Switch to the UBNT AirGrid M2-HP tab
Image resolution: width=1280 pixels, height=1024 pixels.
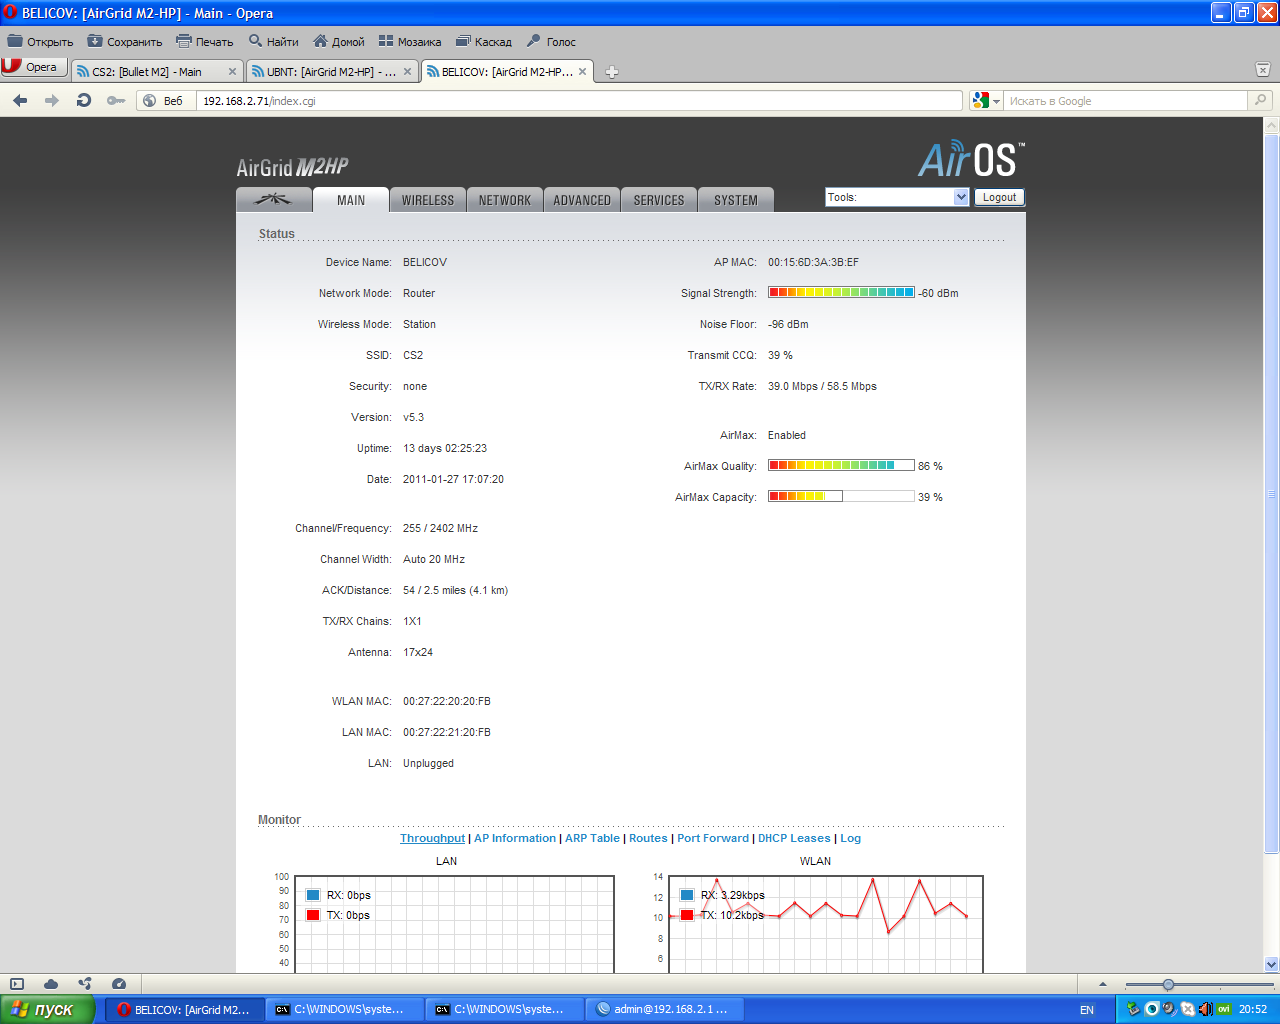[332, 72]
